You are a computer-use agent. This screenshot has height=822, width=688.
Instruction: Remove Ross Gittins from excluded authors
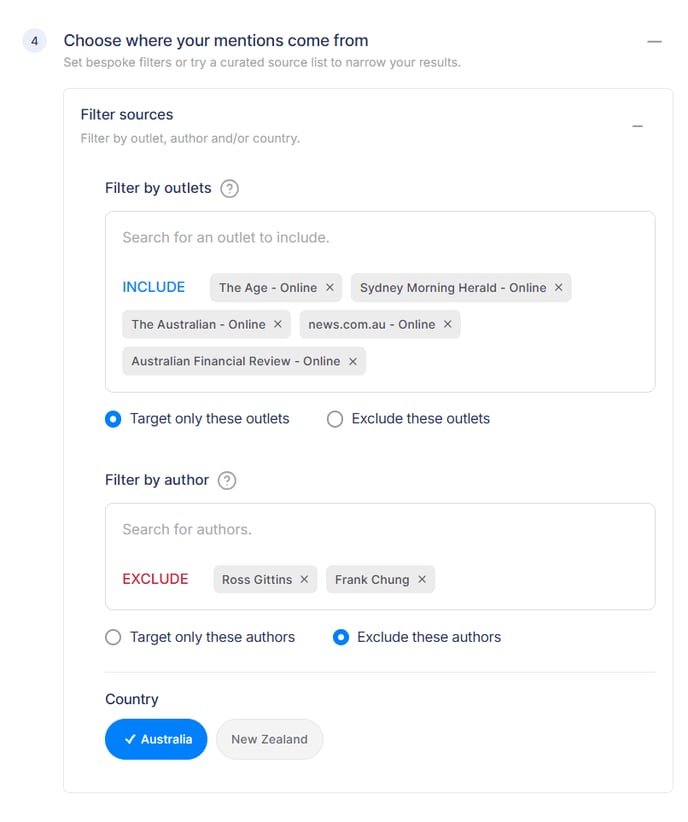(304, 580)
